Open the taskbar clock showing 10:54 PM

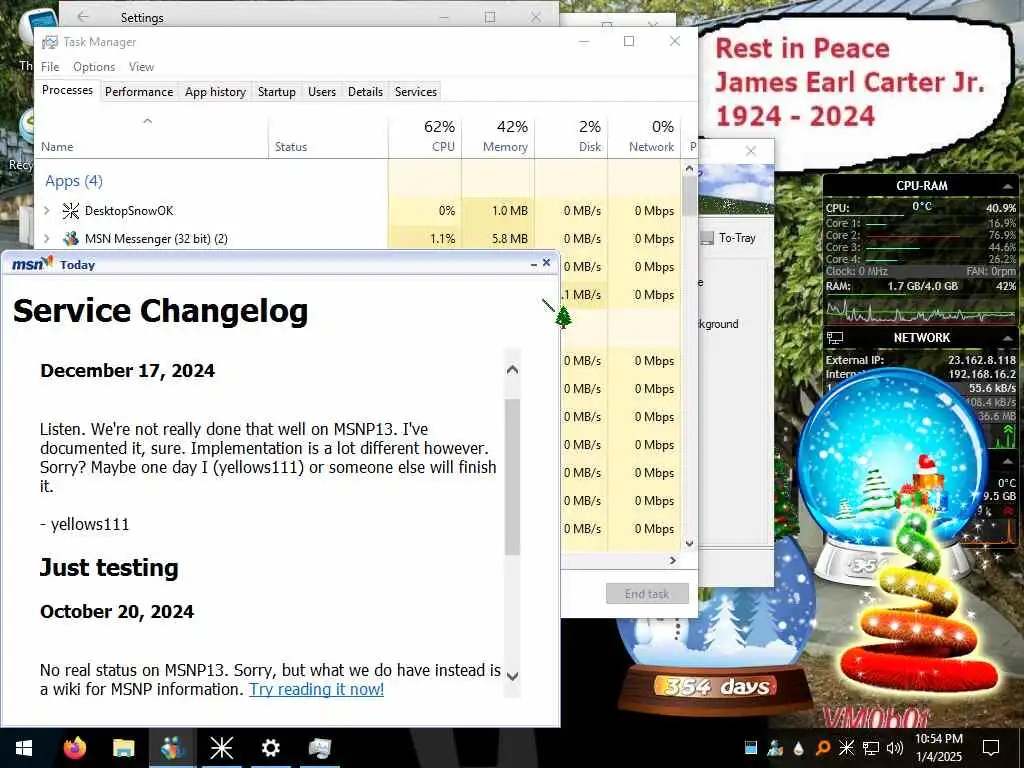[x=939, y=748]
